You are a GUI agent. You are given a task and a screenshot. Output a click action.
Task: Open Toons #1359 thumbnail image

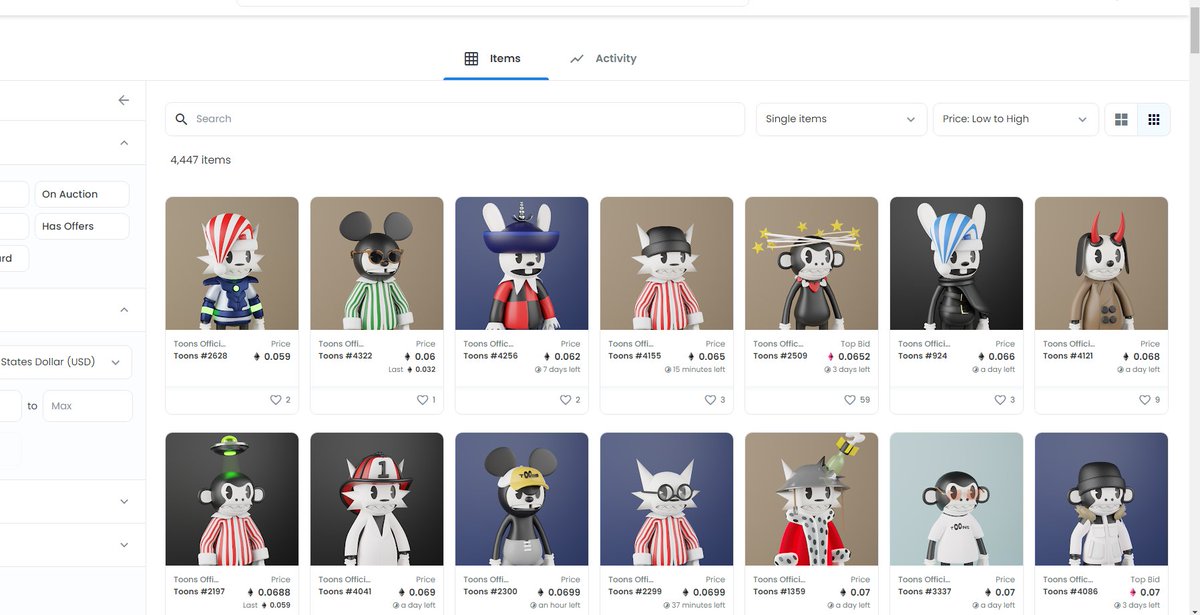[812, 499]
